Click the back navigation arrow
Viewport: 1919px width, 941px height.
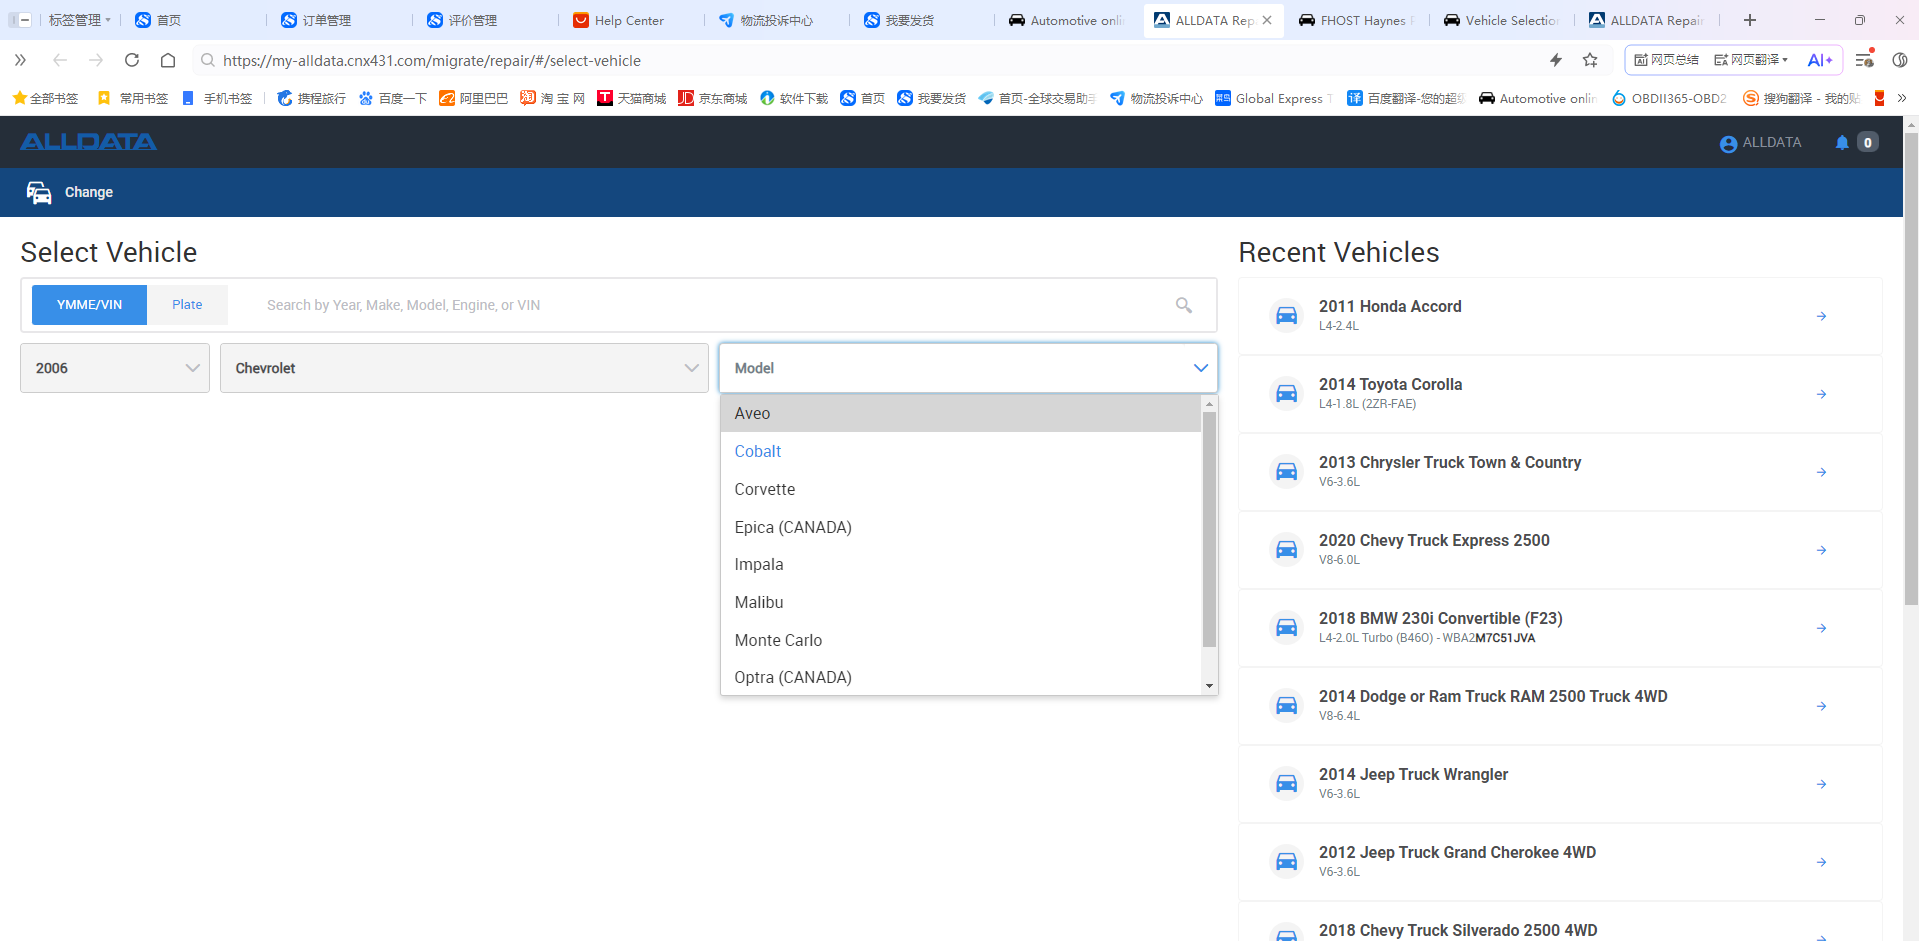point(60,60)
